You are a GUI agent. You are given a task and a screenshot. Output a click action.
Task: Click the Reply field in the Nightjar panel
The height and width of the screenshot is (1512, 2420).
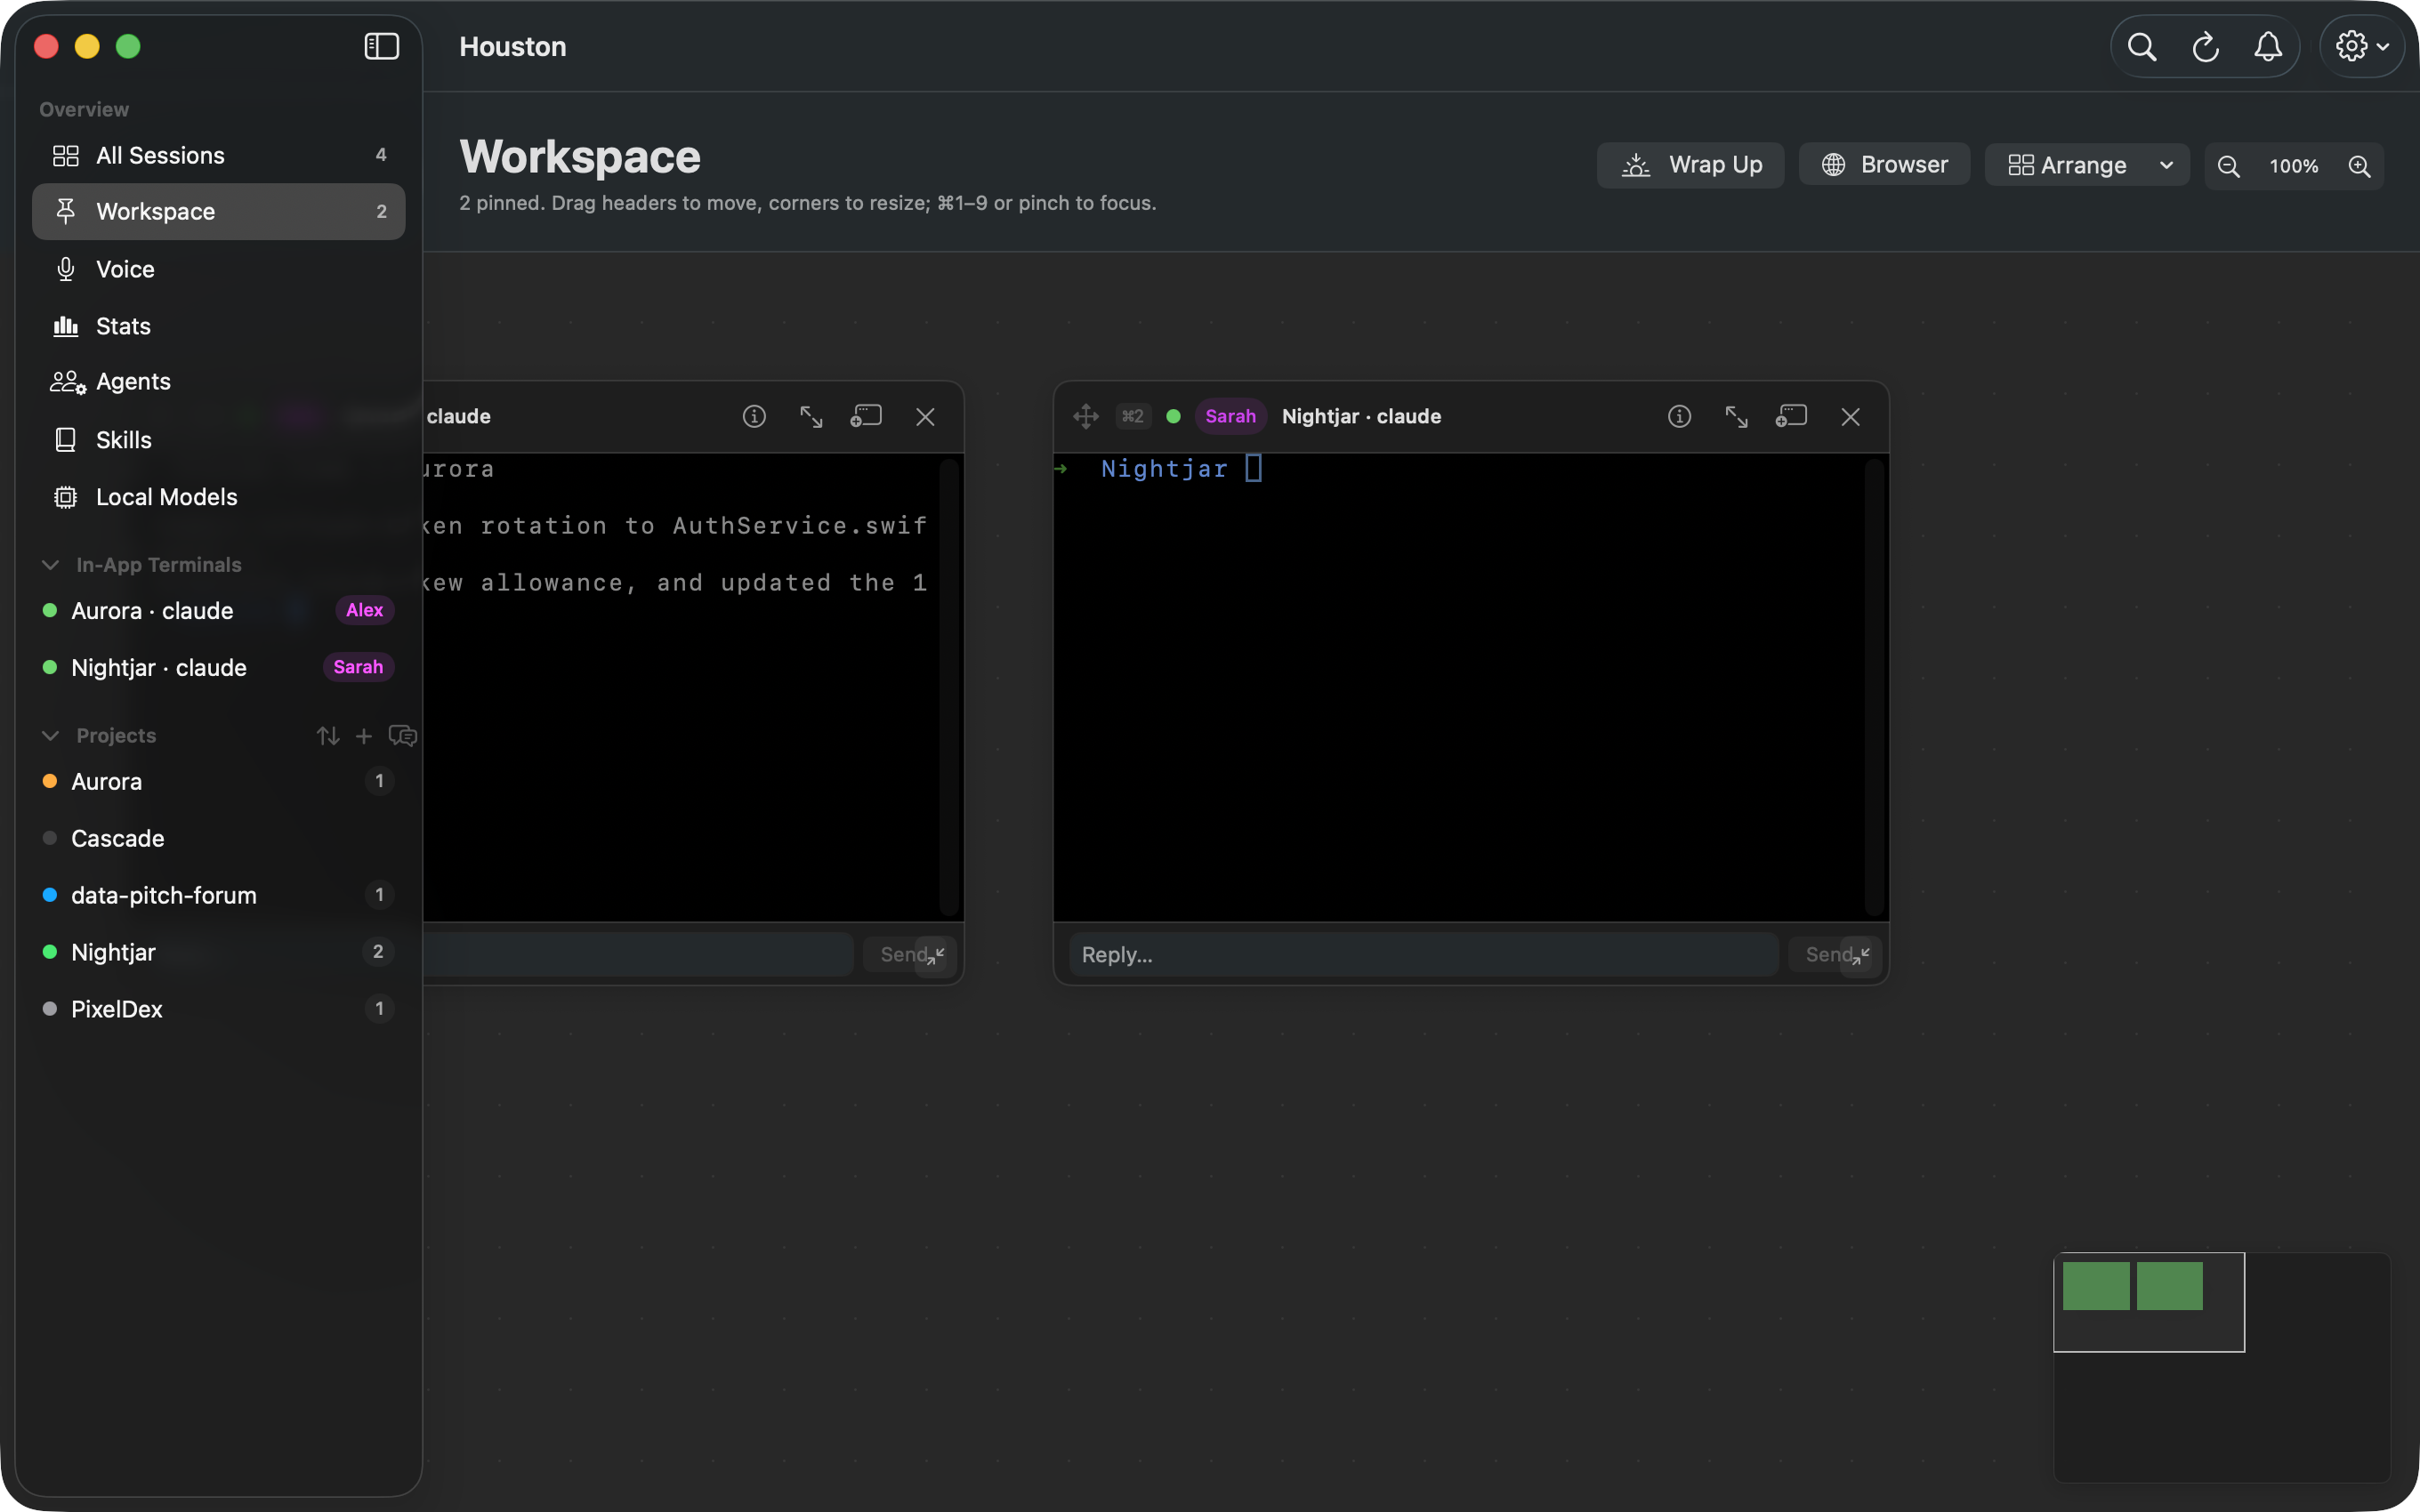(1423, 955)
